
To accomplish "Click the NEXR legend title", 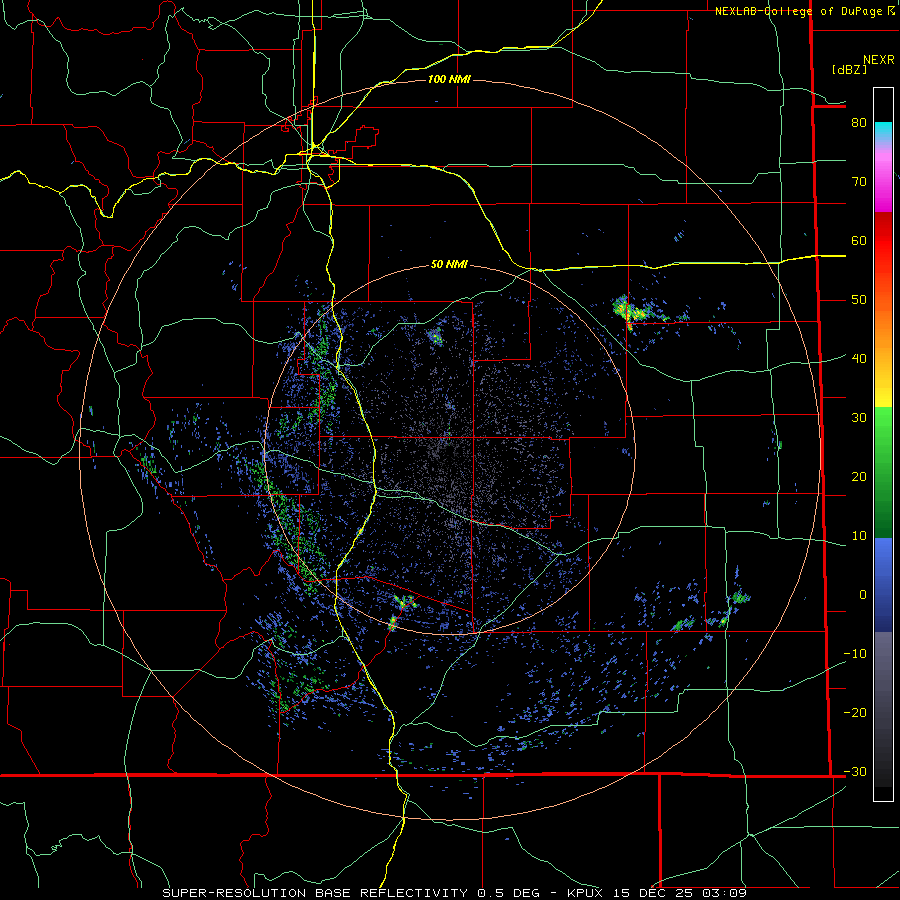I will (x=879, y=60).
